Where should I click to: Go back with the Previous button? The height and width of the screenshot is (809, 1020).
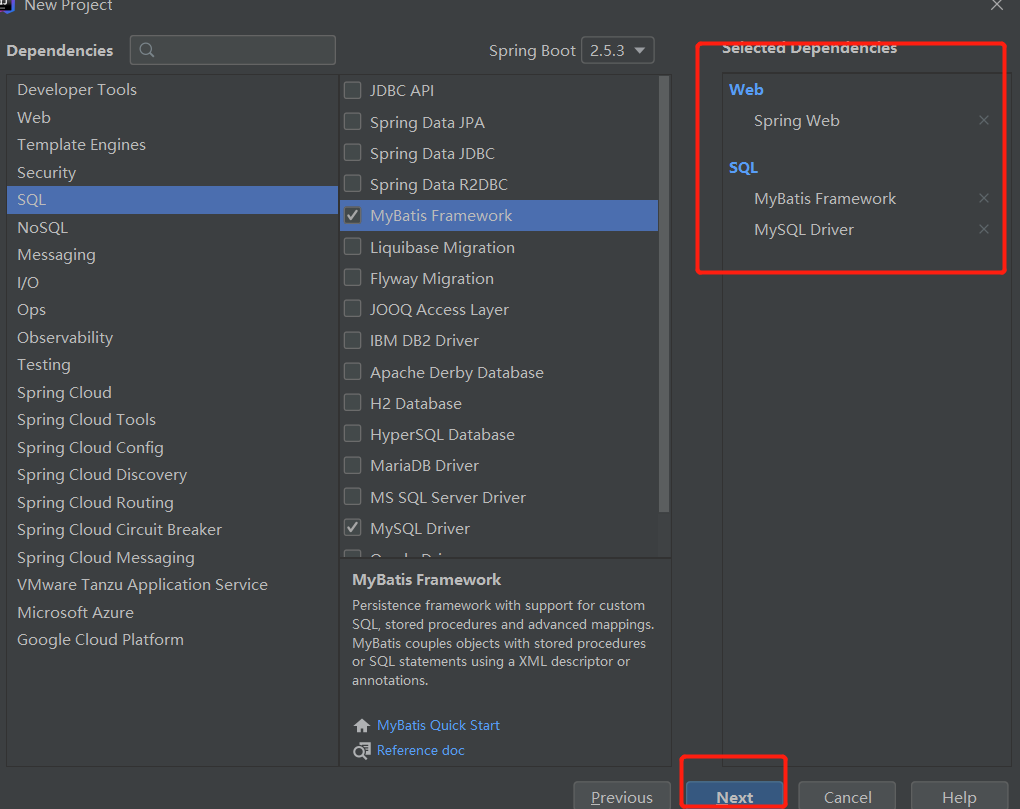pyautogui.click(x=622, y=796)
